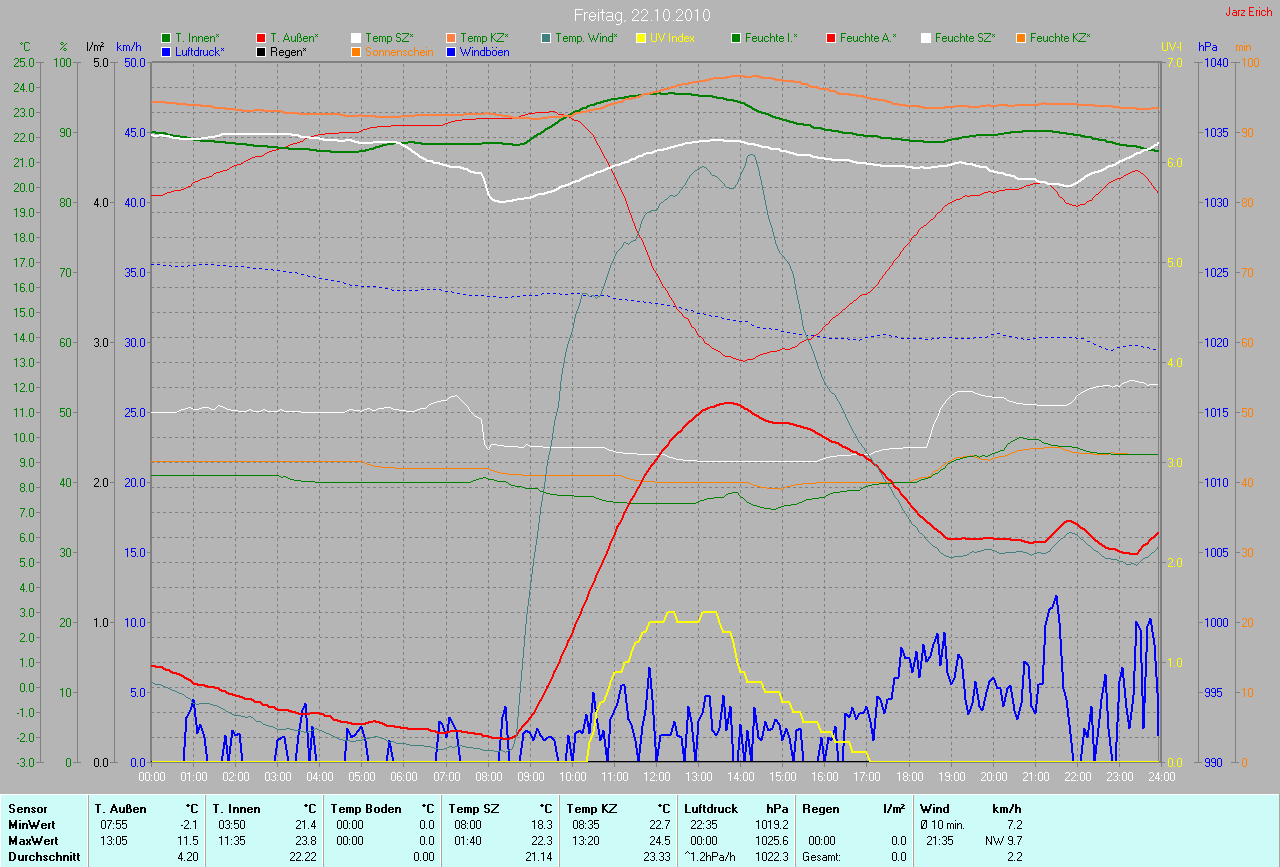Click the Luftdruck column header in table
This screenshot has width=1280, height=867.
(711, 809)
